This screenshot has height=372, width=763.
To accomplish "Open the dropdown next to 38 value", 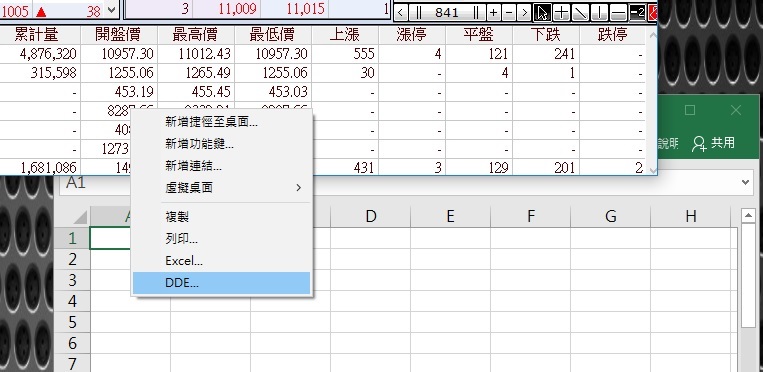I will pyautogui.click(x=111, y=10).
